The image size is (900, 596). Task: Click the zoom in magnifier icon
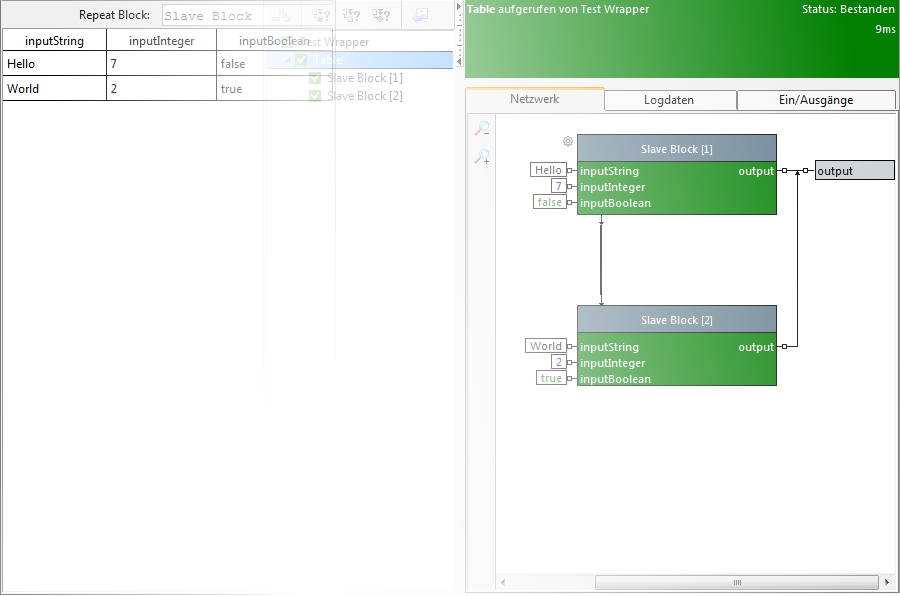click(482, 157)
